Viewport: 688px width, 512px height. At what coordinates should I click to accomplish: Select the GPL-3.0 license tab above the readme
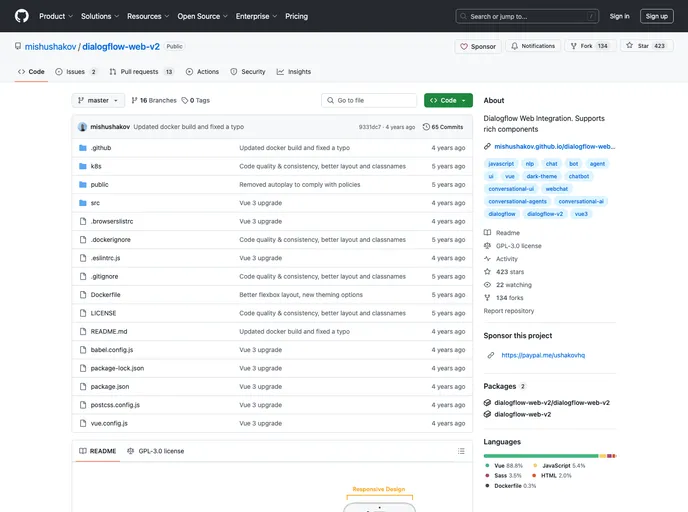coord(156,451)
